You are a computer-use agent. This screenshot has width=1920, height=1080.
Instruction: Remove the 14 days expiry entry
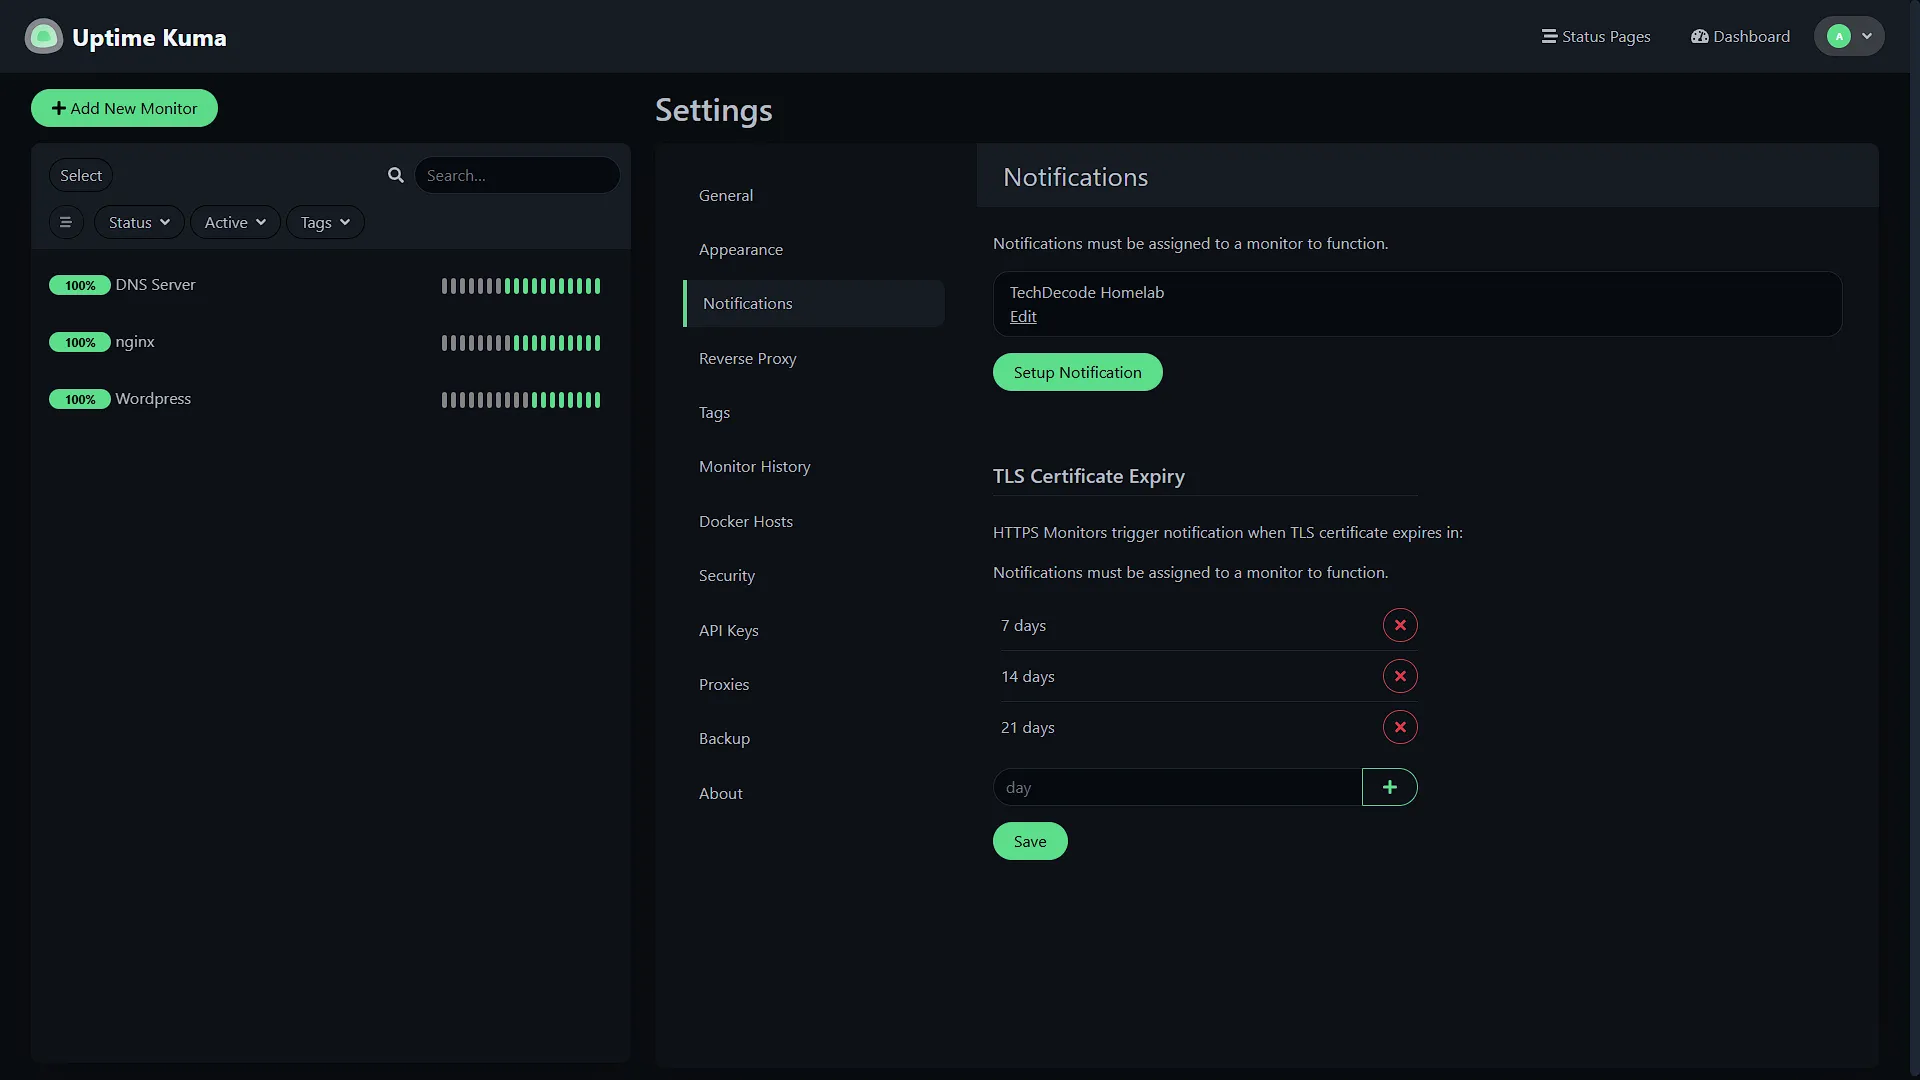click(x=1400, y=676)
